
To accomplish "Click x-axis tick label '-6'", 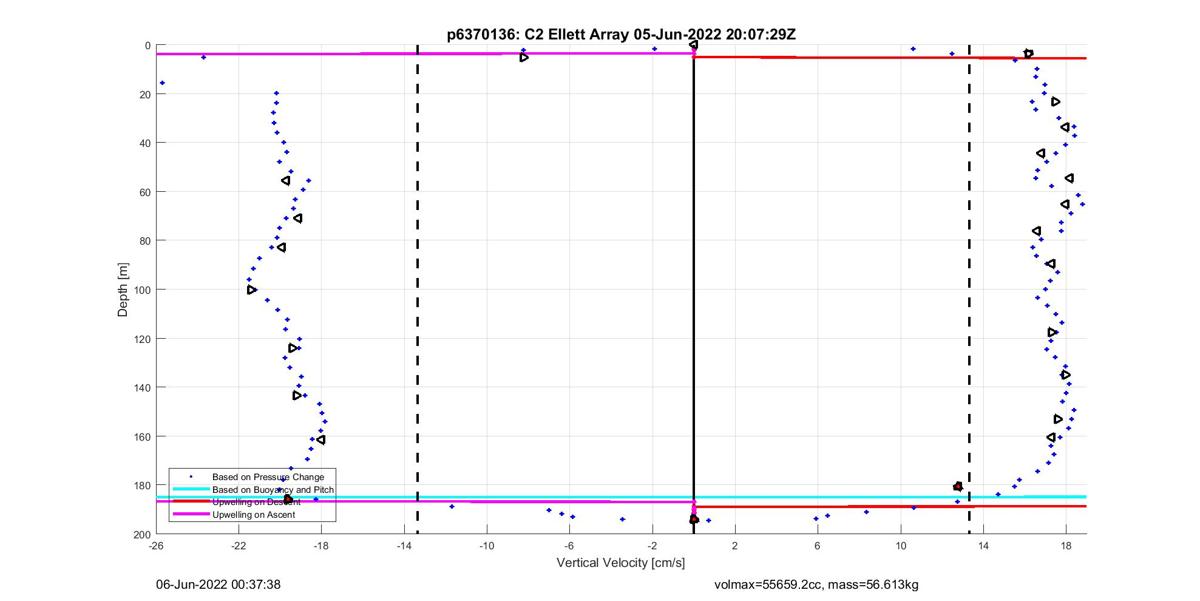I will (x=569, y=546).
